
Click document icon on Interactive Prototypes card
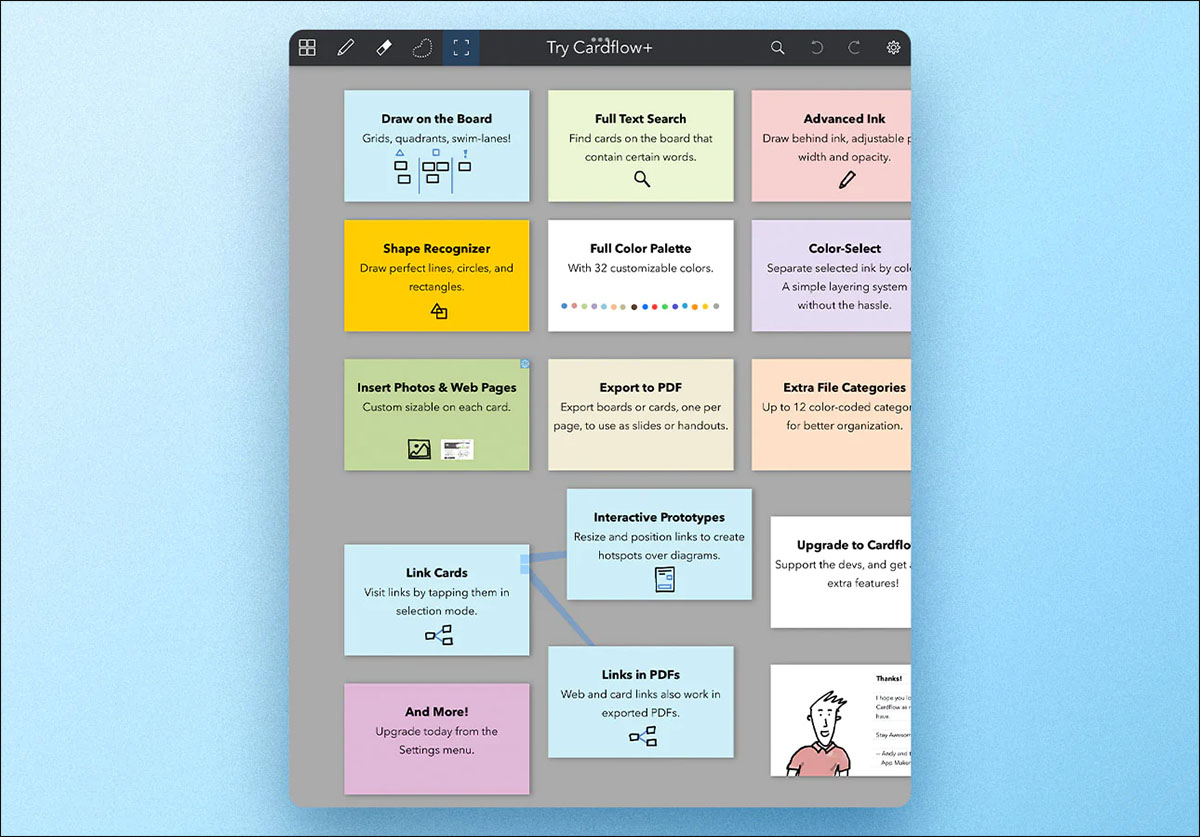665,580
